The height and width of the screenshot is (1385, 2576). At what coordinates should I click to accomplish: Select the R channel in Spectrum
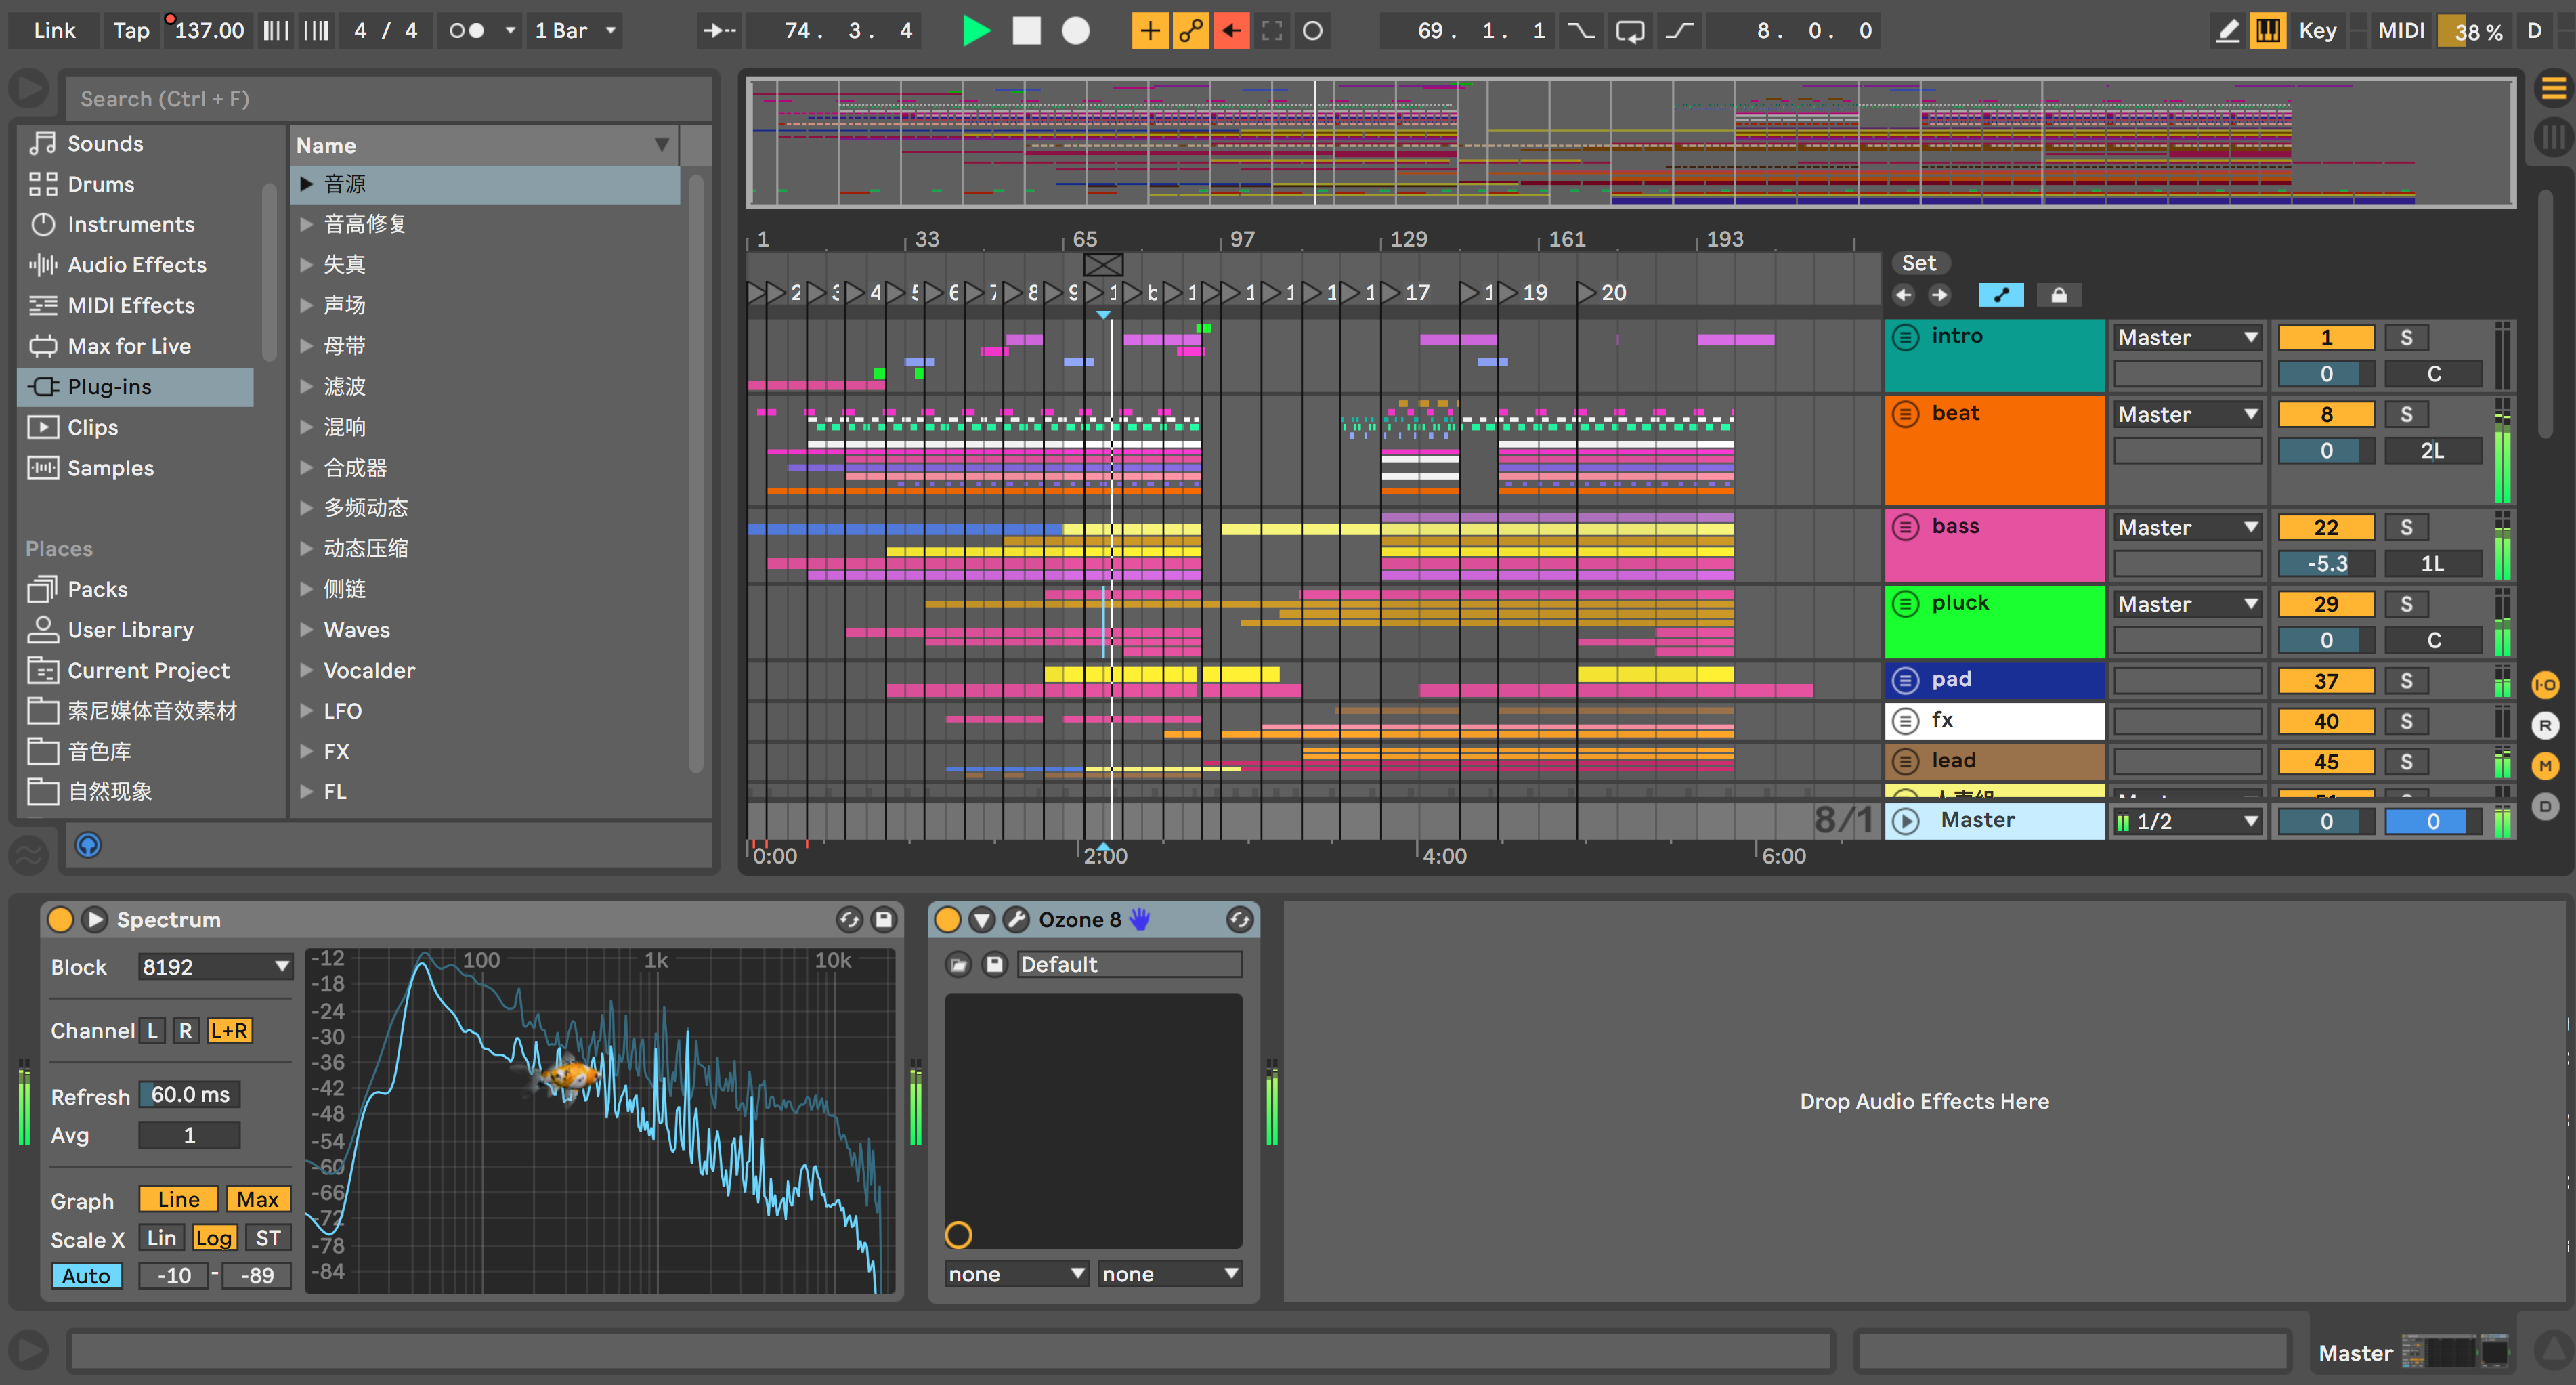coord(185,1030)
